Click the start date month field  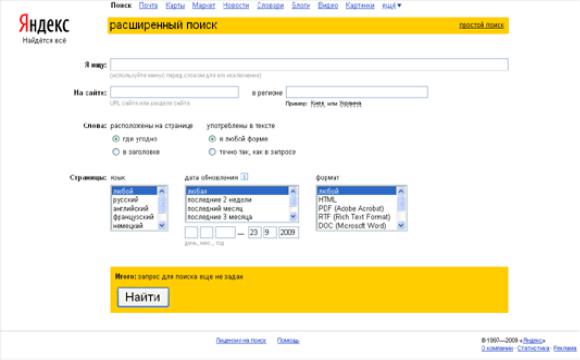tap(206, 232)
